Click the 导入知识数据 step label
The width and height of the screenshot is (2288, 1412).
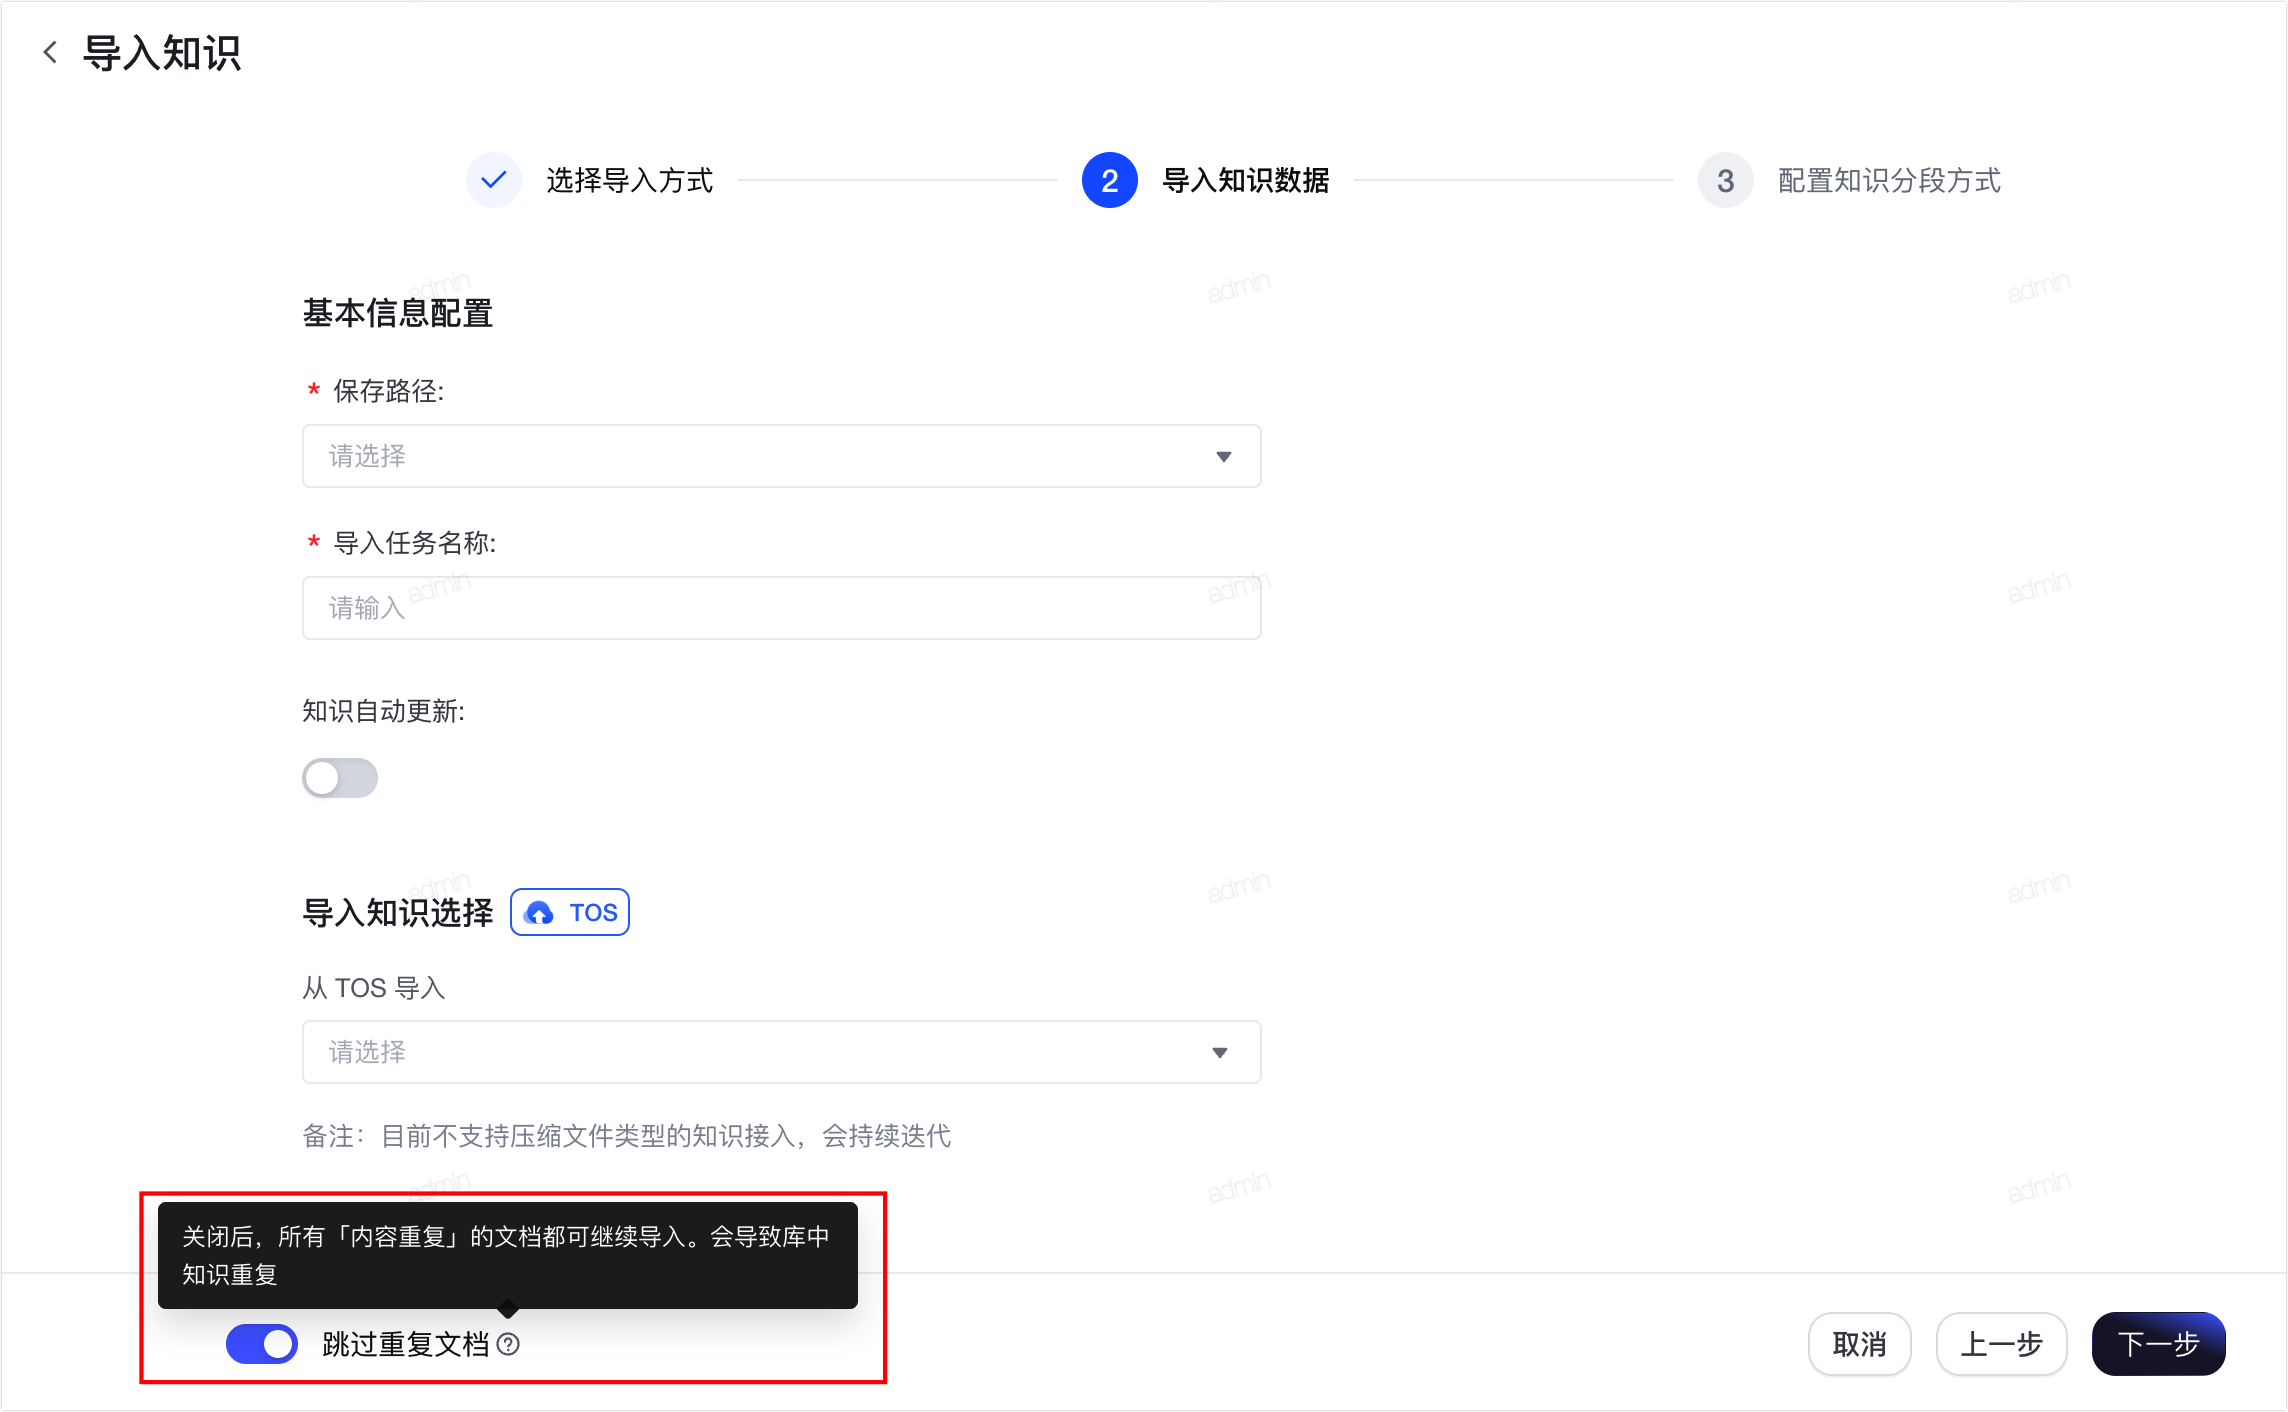1246,180
